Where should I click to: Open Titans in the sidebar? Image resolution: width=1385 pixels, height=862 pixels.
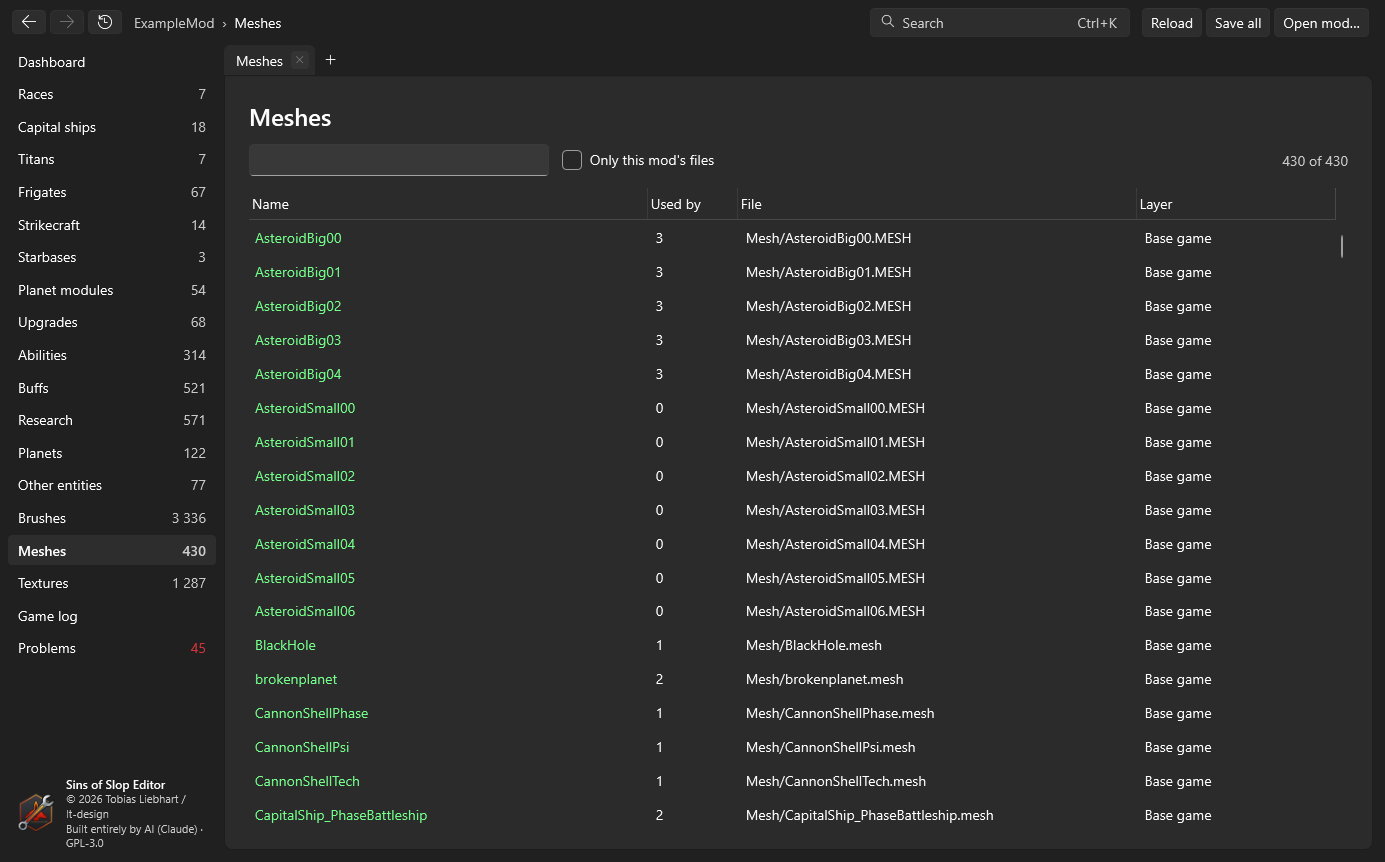(111, 159)
